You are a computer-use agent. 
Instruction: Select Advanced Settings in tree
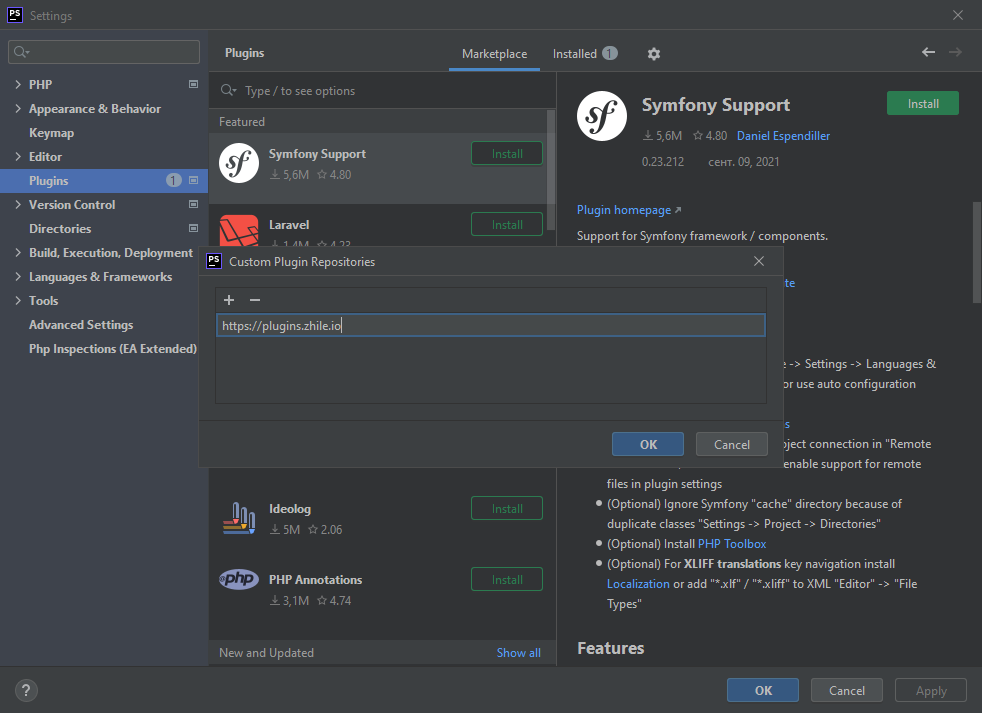coord(81,325)
